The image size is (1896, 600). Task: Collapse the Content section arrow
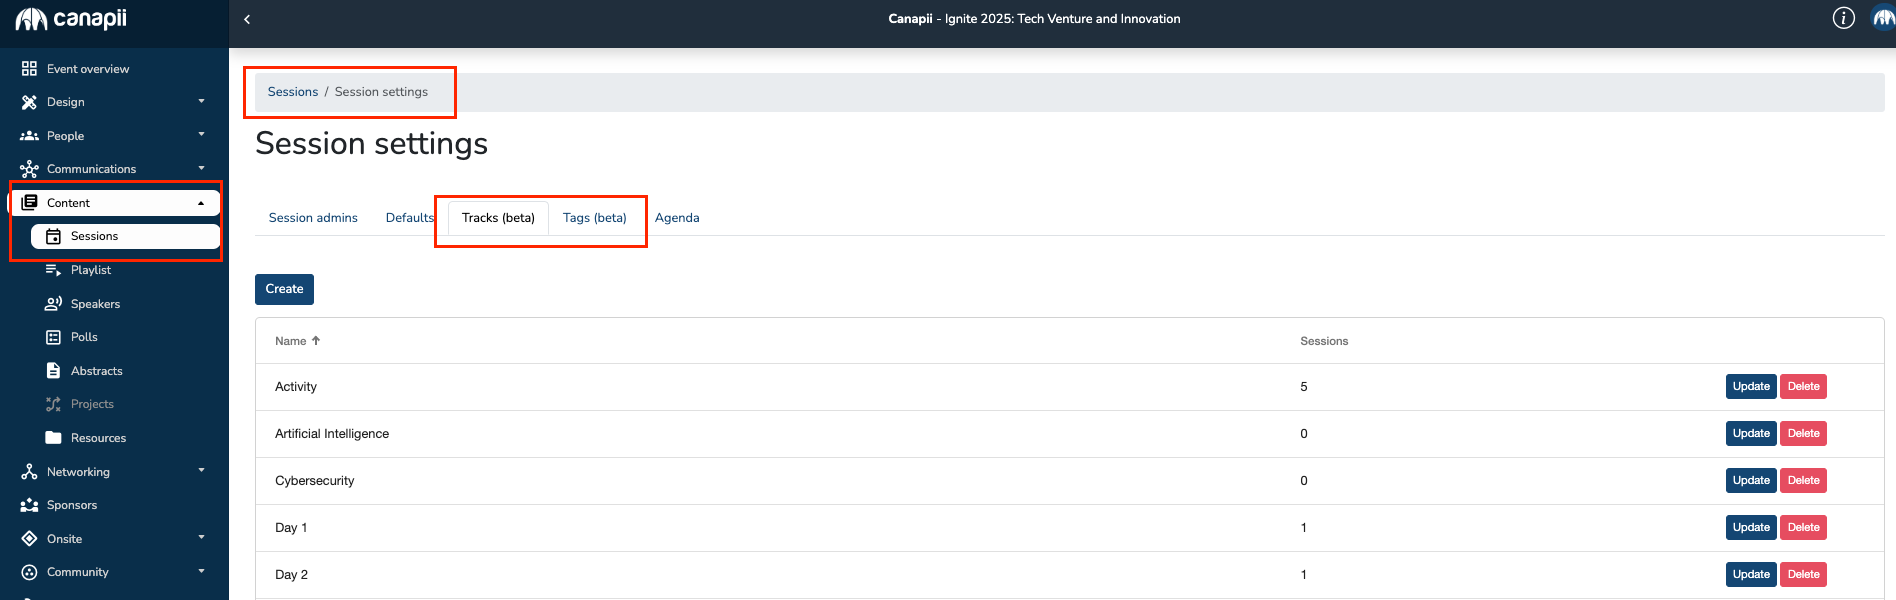(201, 203)
